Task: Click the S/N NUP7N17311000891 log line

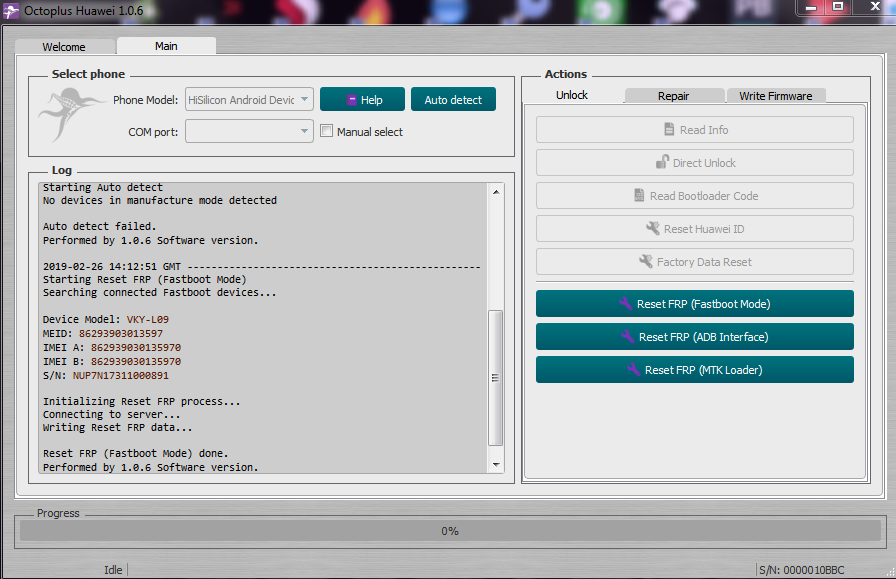Action: [106, 376]
